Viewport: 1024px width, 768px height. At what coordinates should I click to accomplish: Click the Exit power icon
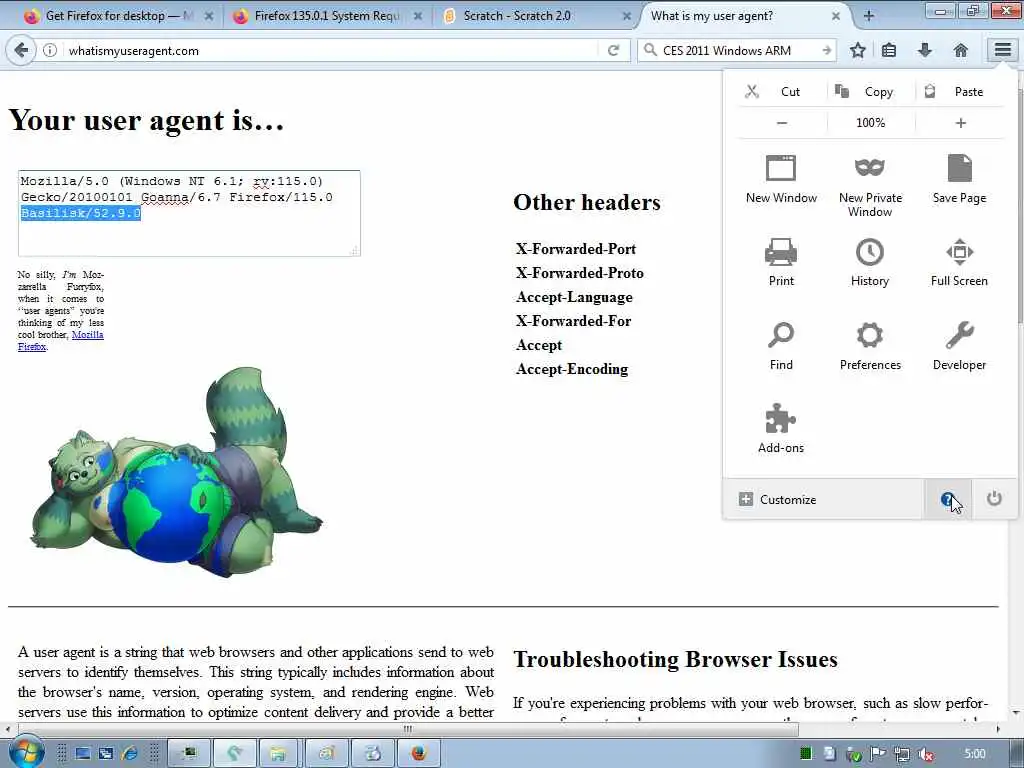tap(994, 499)
